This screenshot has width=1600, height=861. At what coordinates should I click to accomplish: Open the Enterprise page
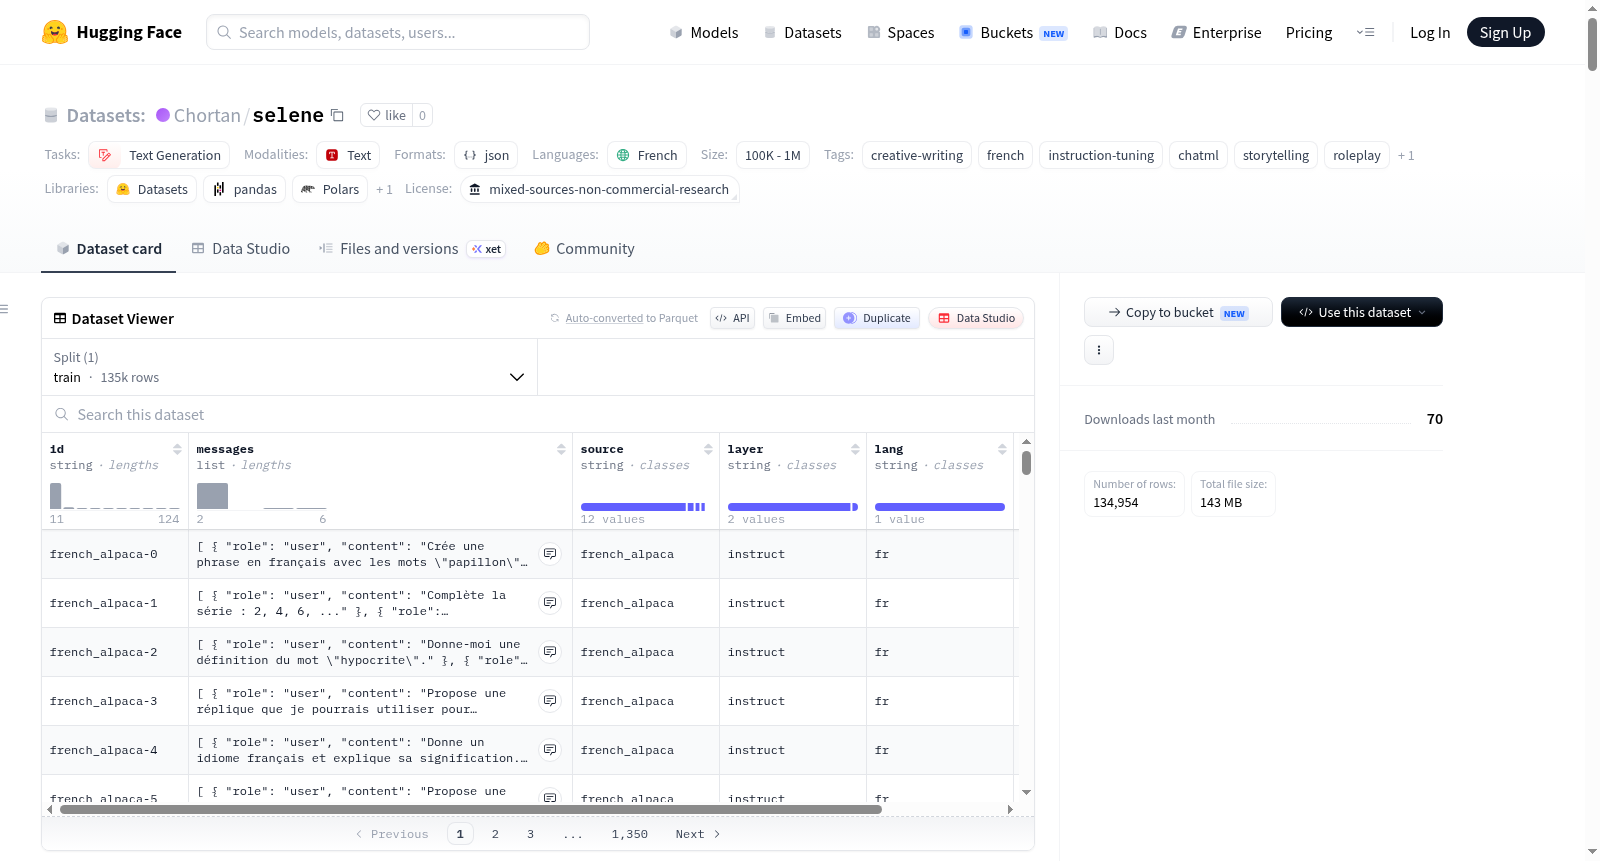pyautogui.click(x=1216, y=32)
